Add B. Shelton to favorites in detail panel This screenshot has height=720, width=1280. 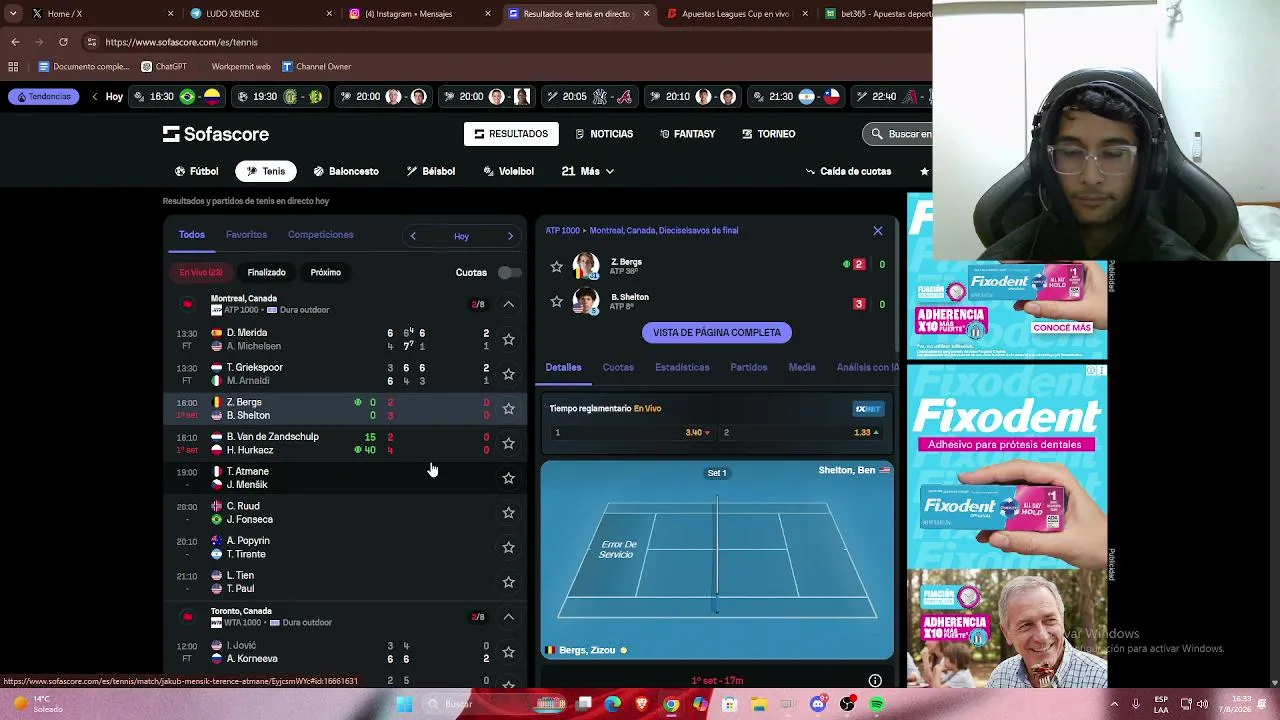[x=557, y=301]
